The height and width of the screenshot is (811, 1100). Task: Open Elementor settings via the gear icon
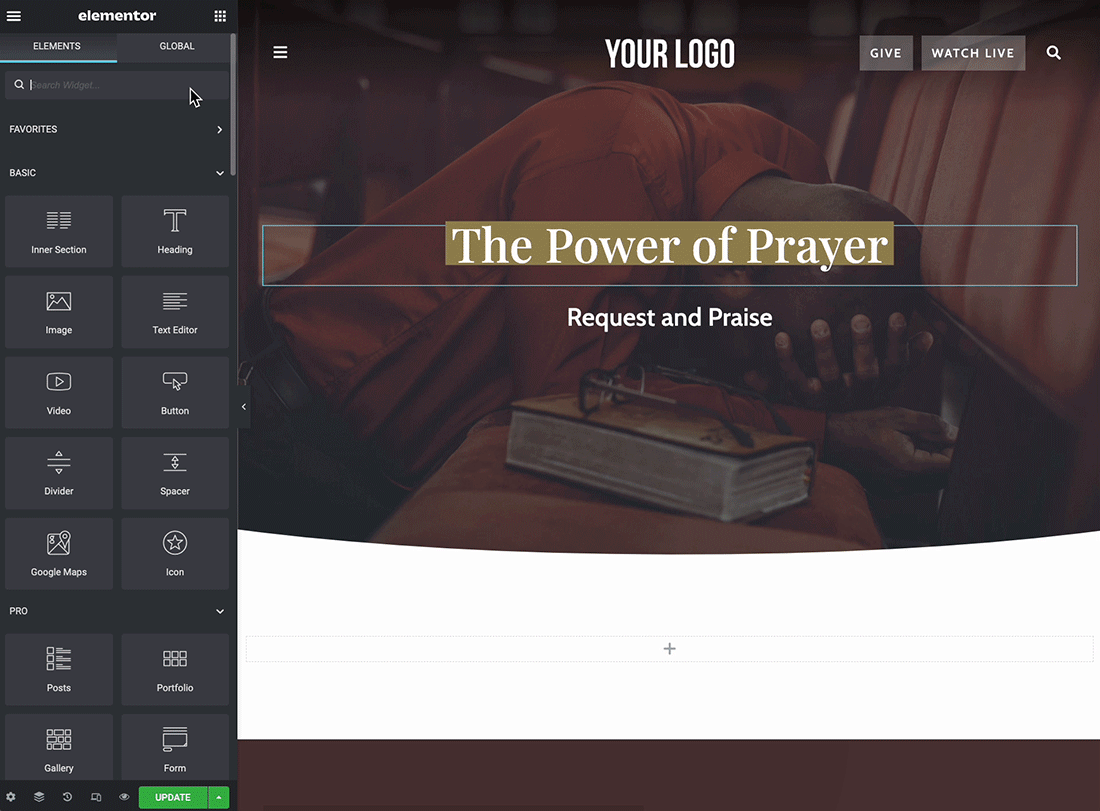(x=12, y=797)
